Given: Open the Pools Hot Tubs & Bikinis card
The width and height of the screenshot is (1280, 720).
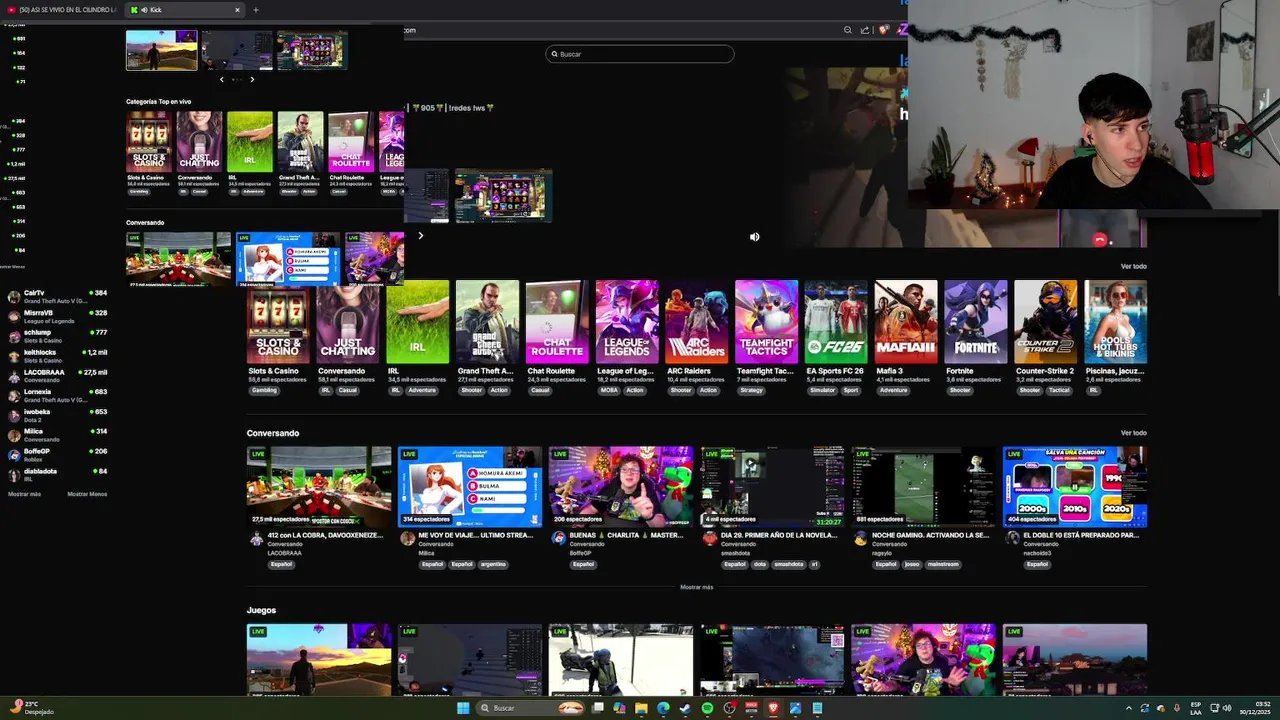Looking at the screenshot, I should pos(1116,322).
